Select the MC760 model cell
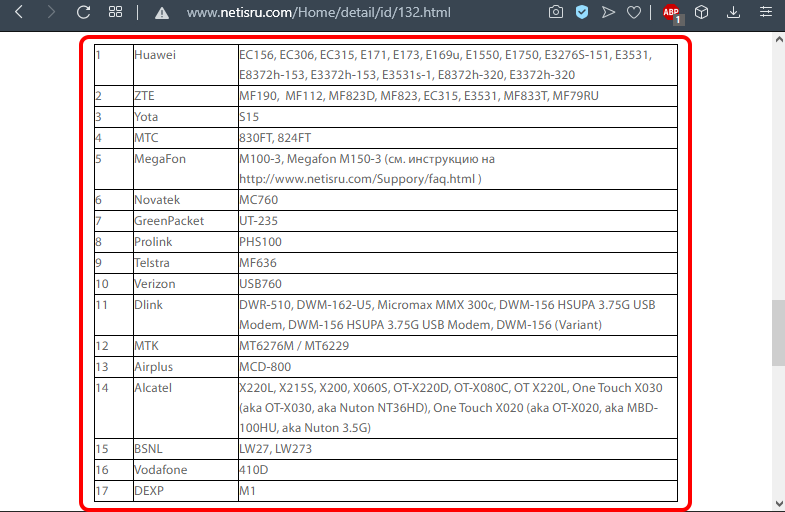This screenshot has height=512, width=785. [x=458, y=200]
